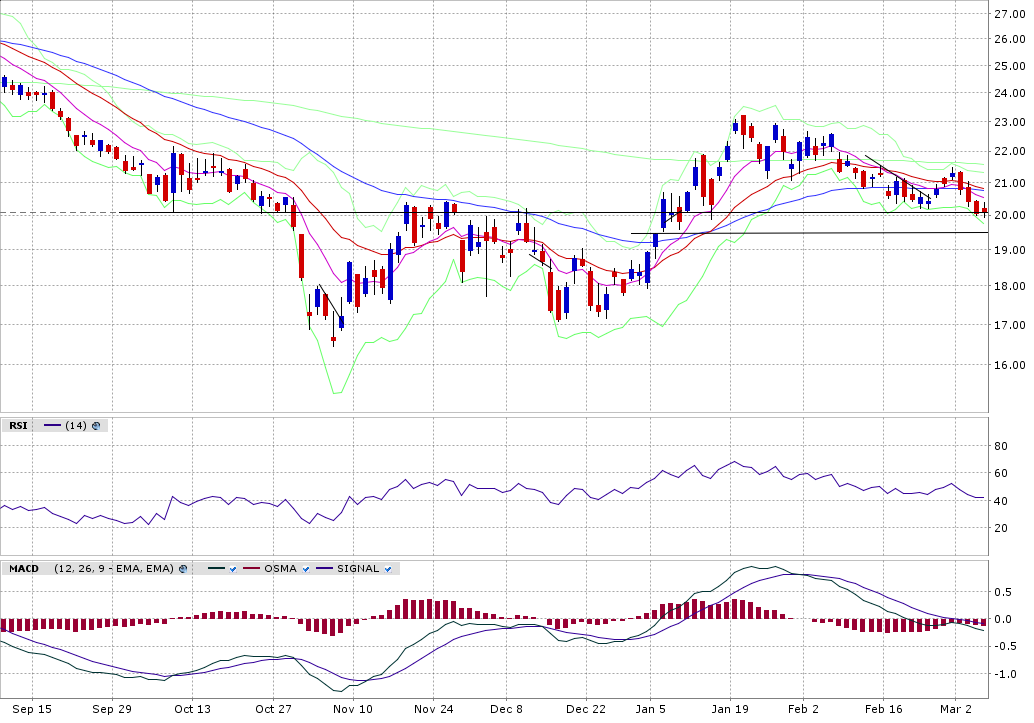1034x723 pixels.
Task: Click the red OSMA color swatch
Action: pos(251,569)
